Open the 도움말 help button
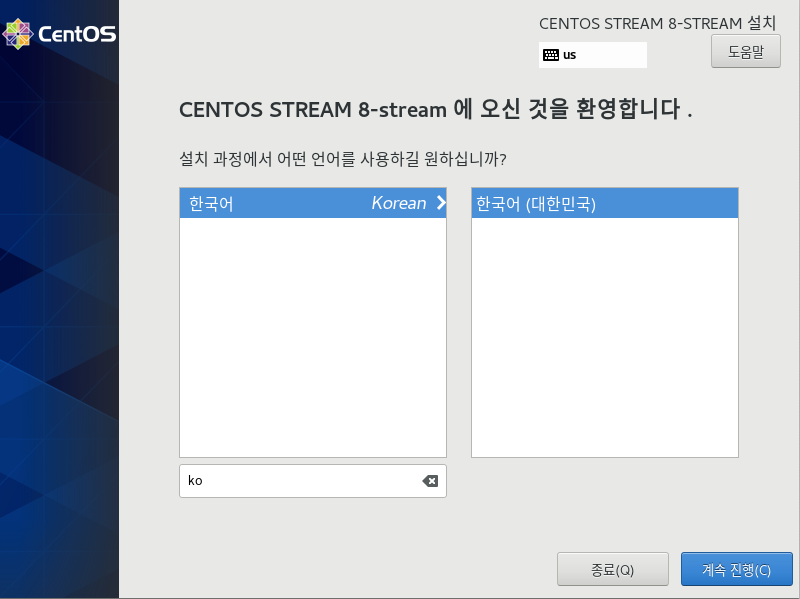This screenshot has width=800, height=599. [x=745, y=52]
